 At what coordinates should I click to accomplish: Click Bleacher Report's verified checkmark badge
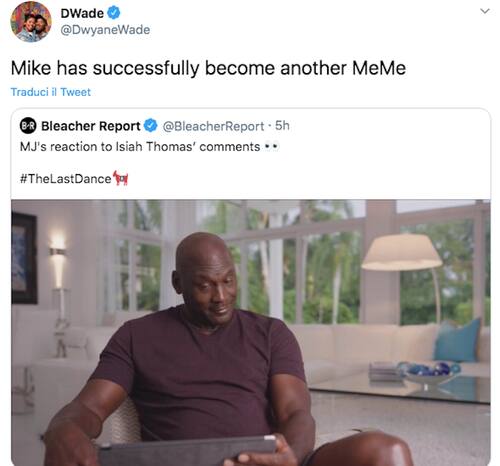[x=151, y=126]
